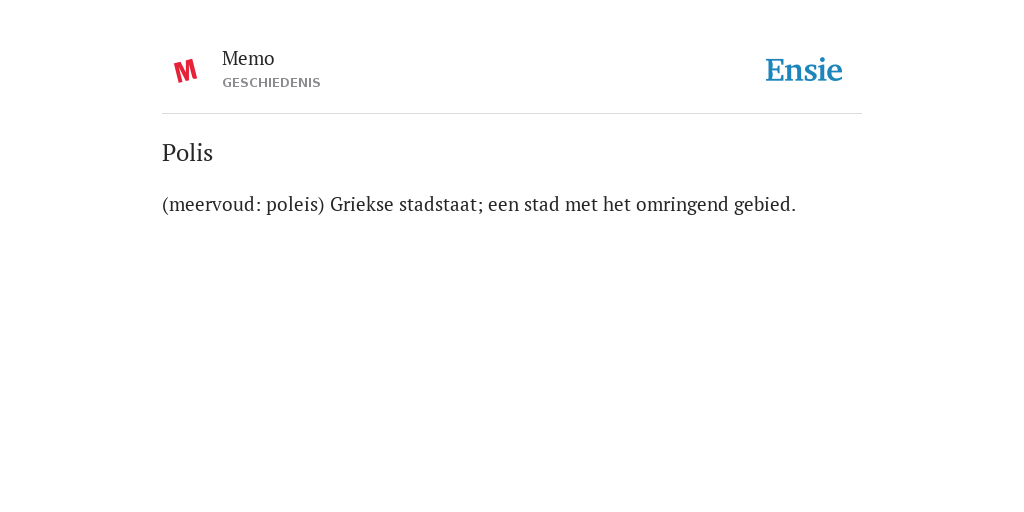The width and height of the screenshot is (1024, 512).
Task: Click the word "gebied" ending the definition
Action: tap(765, 205)
